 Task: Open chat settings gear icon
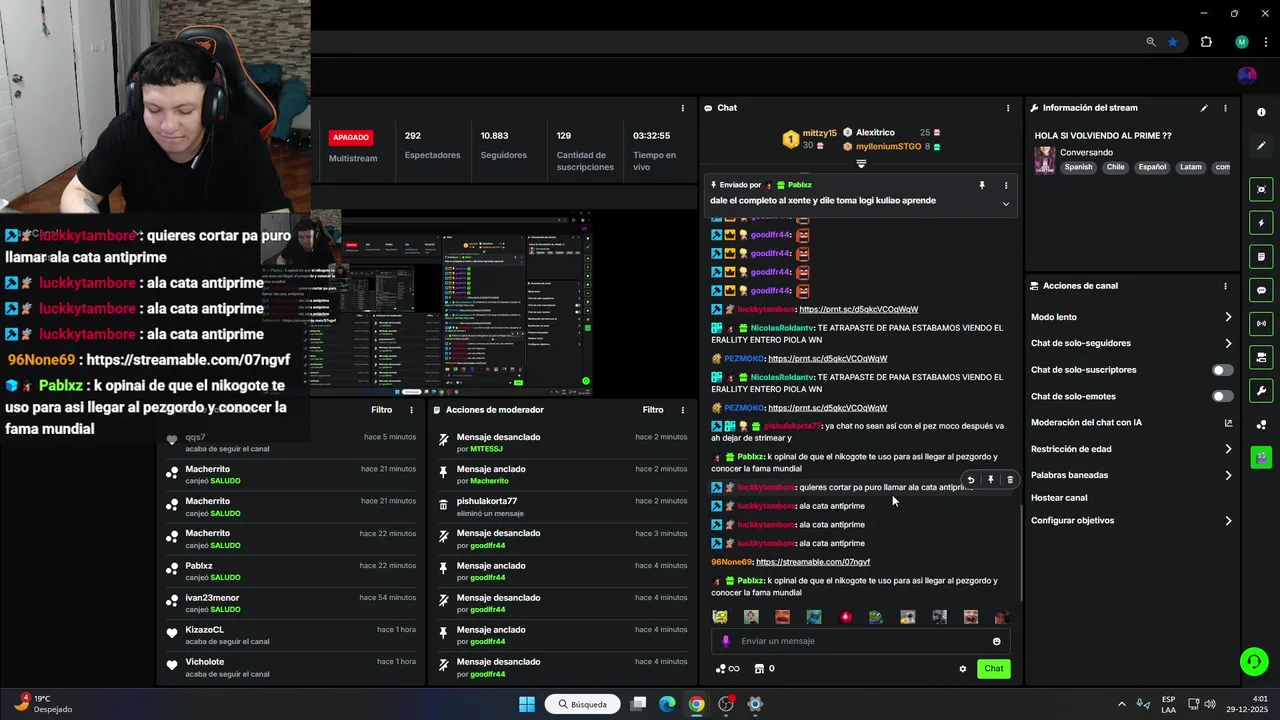pyautogui.click(x=963, y=669)
